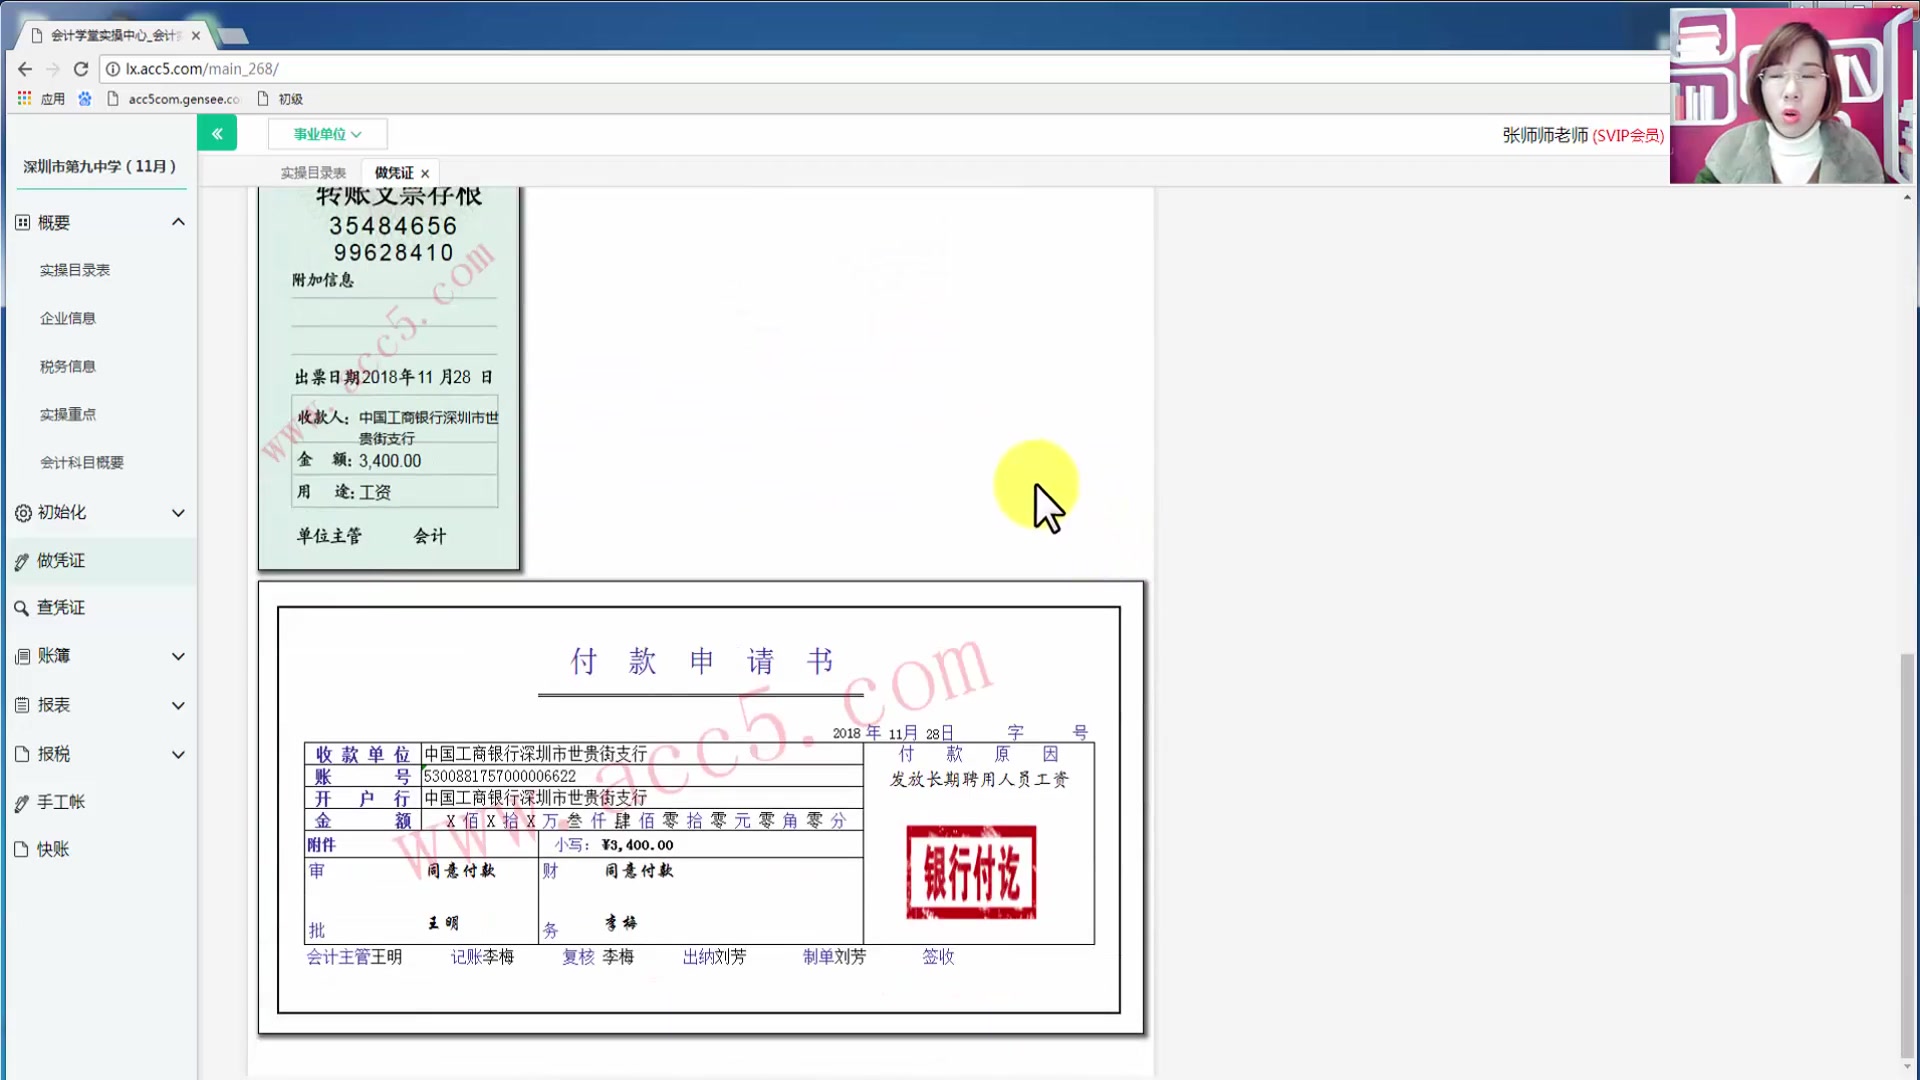Open the 企业信息 page link

(67, 318)
